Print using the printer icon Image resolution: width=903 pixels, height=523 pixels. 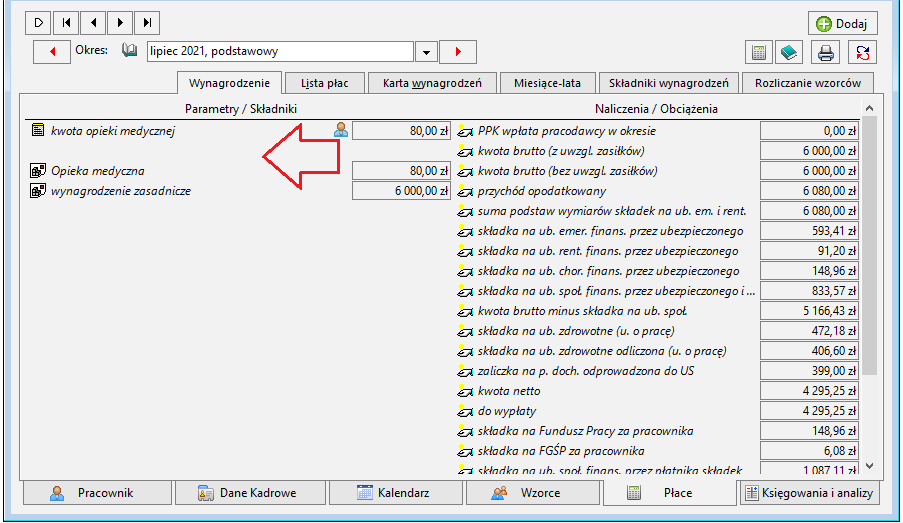click(x=826, y=52)
